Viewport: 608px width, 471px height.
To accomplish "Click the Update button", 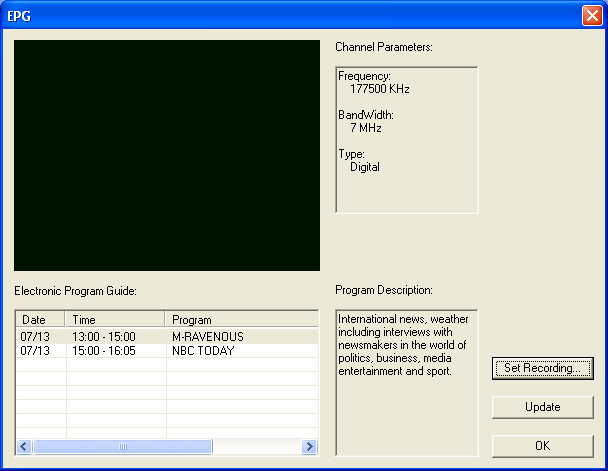I will pyautogui.click(x=542, y=407).
